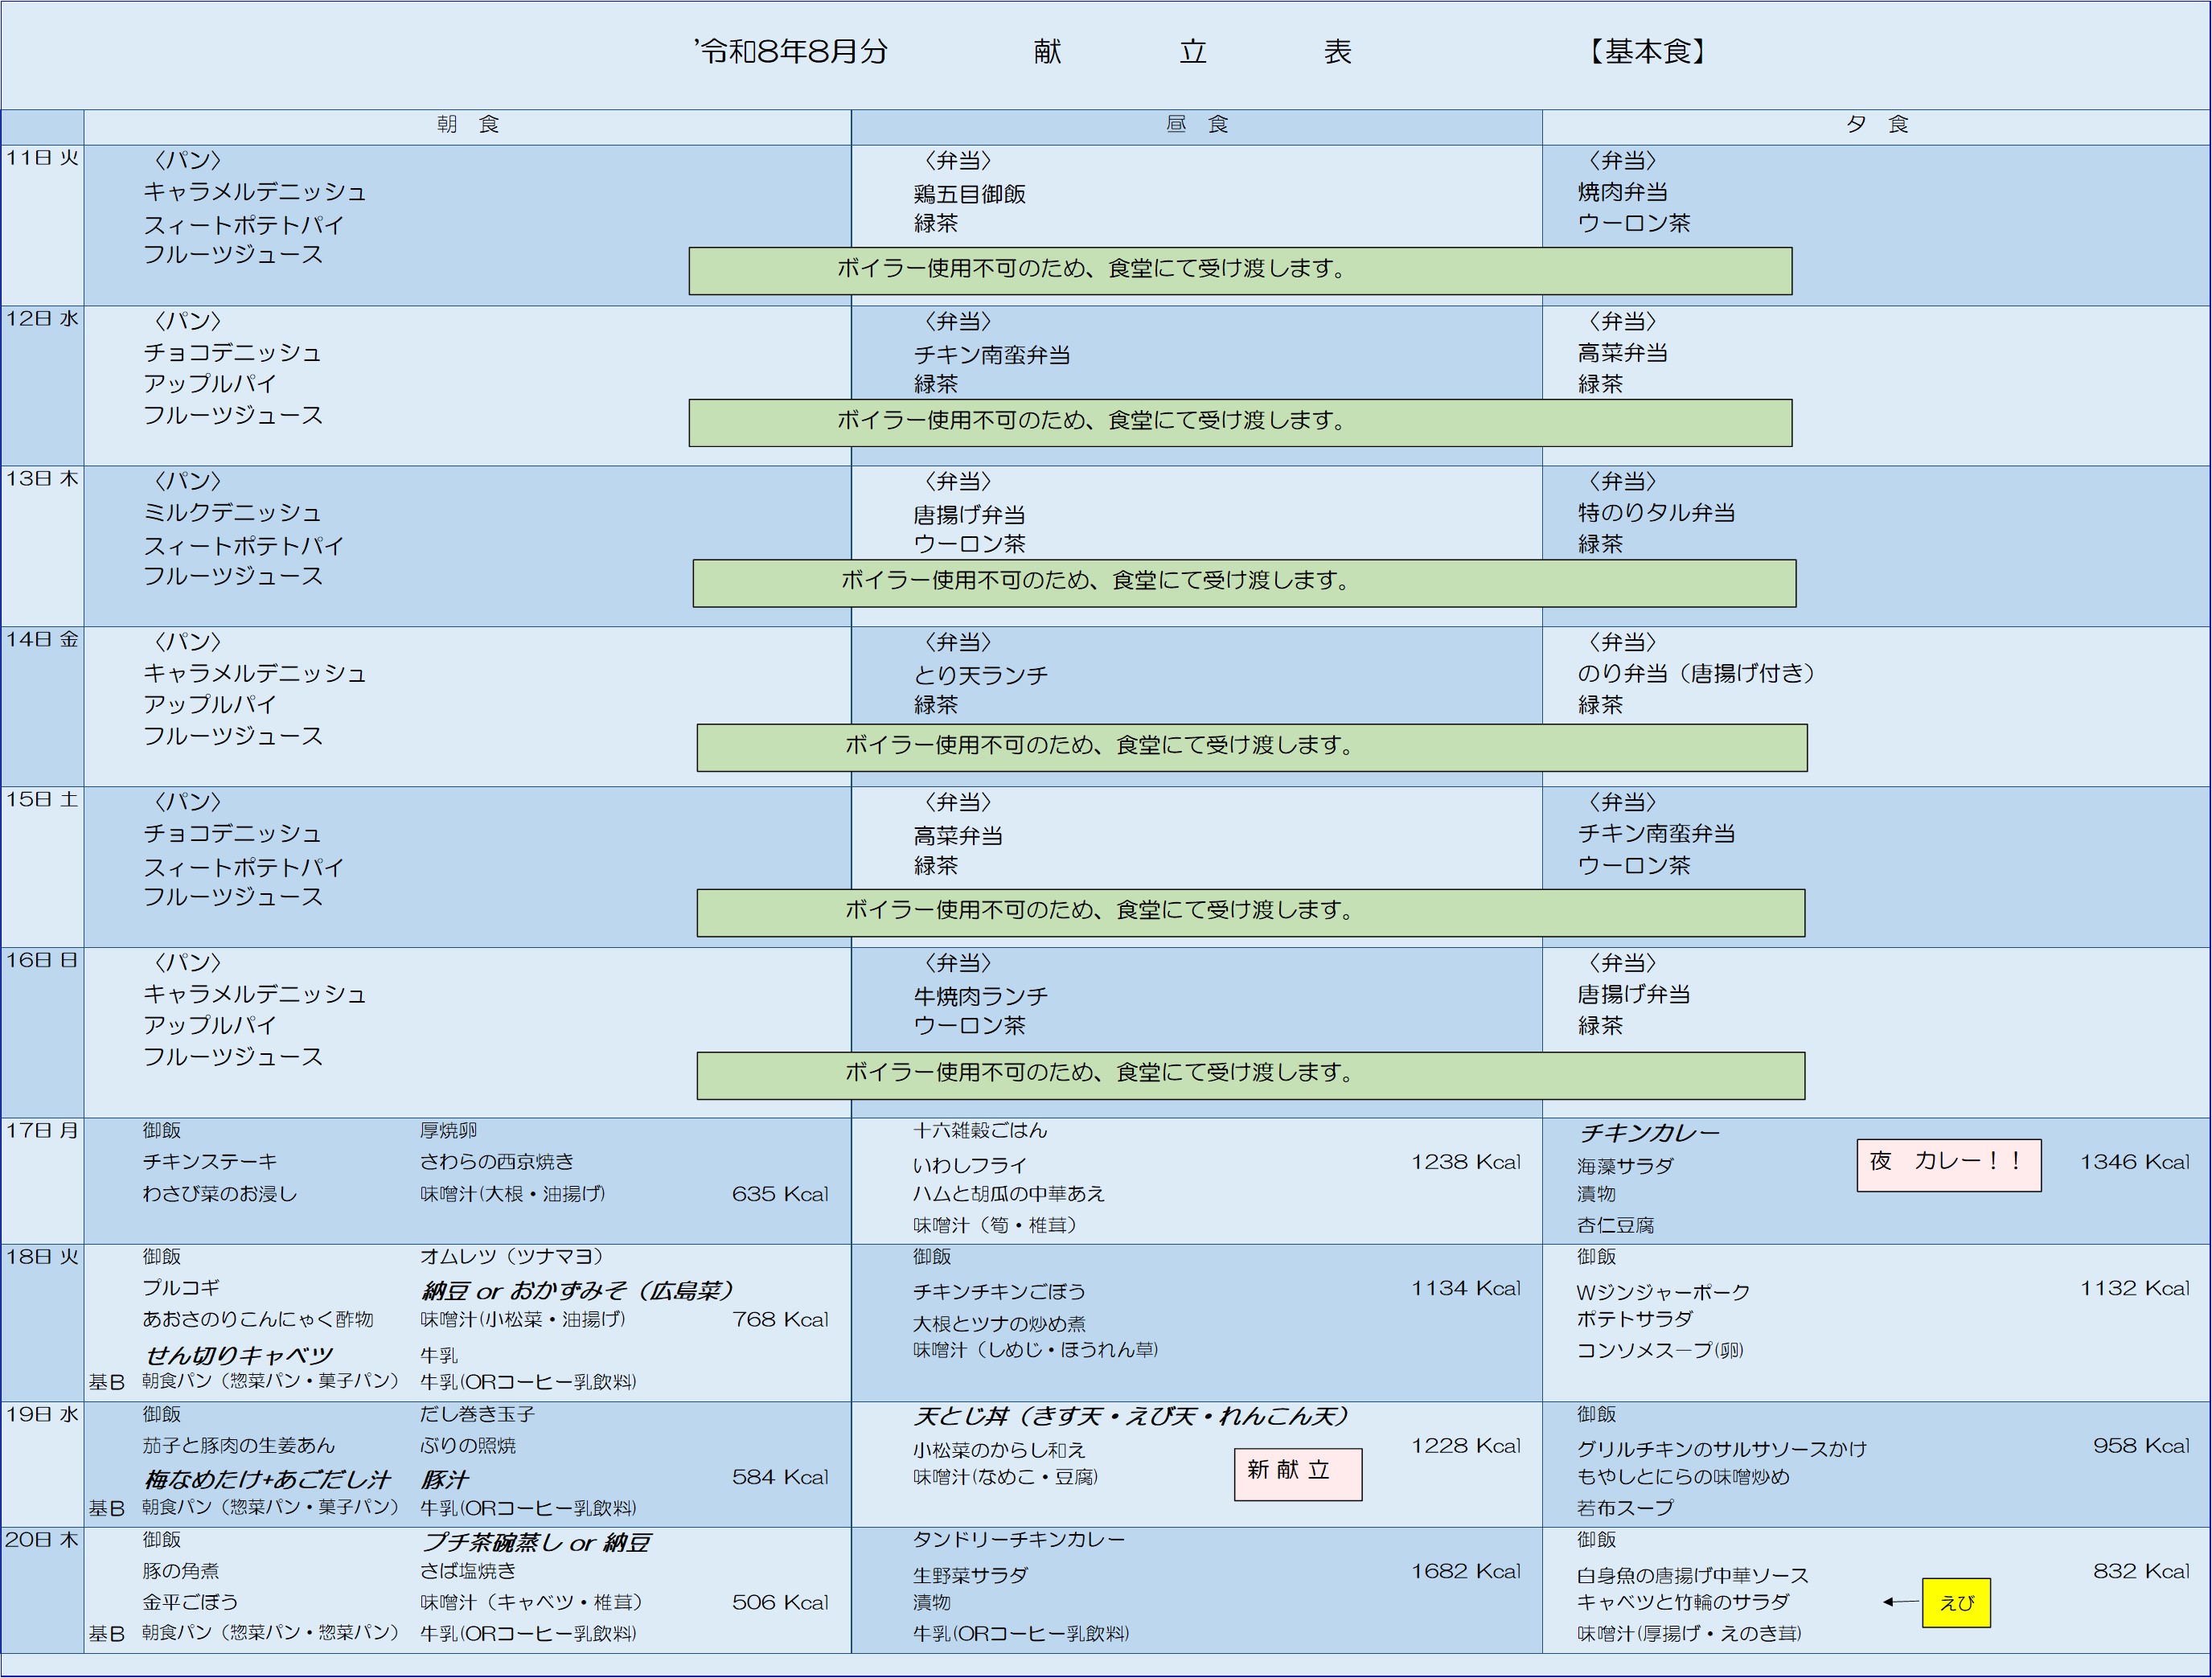Click the 20日 木 date cell

click(x=42, y=1590)
